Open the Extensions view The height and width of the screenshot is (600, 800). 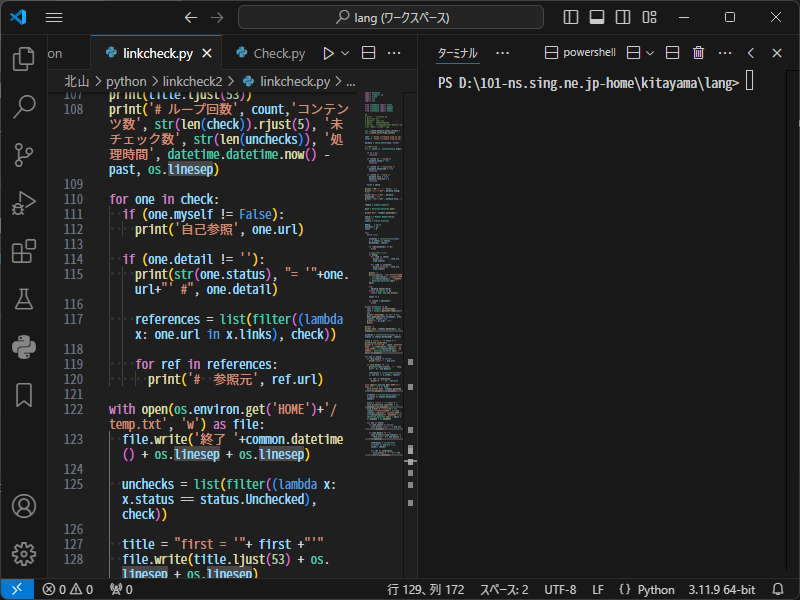pos(23,251)
